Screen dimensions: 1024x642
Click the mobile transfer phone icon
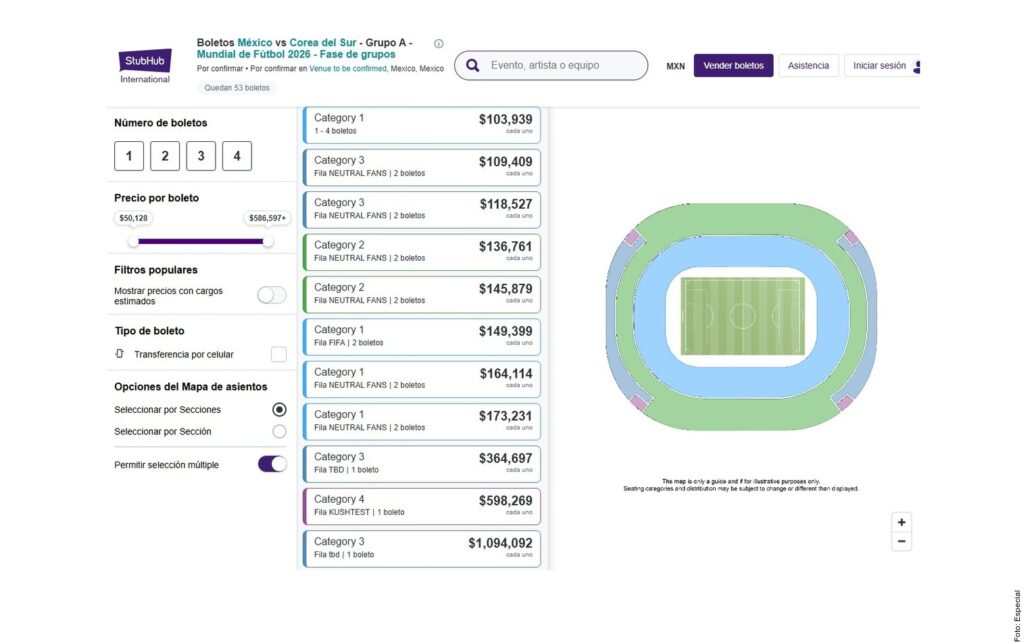(x=120, y=354)
